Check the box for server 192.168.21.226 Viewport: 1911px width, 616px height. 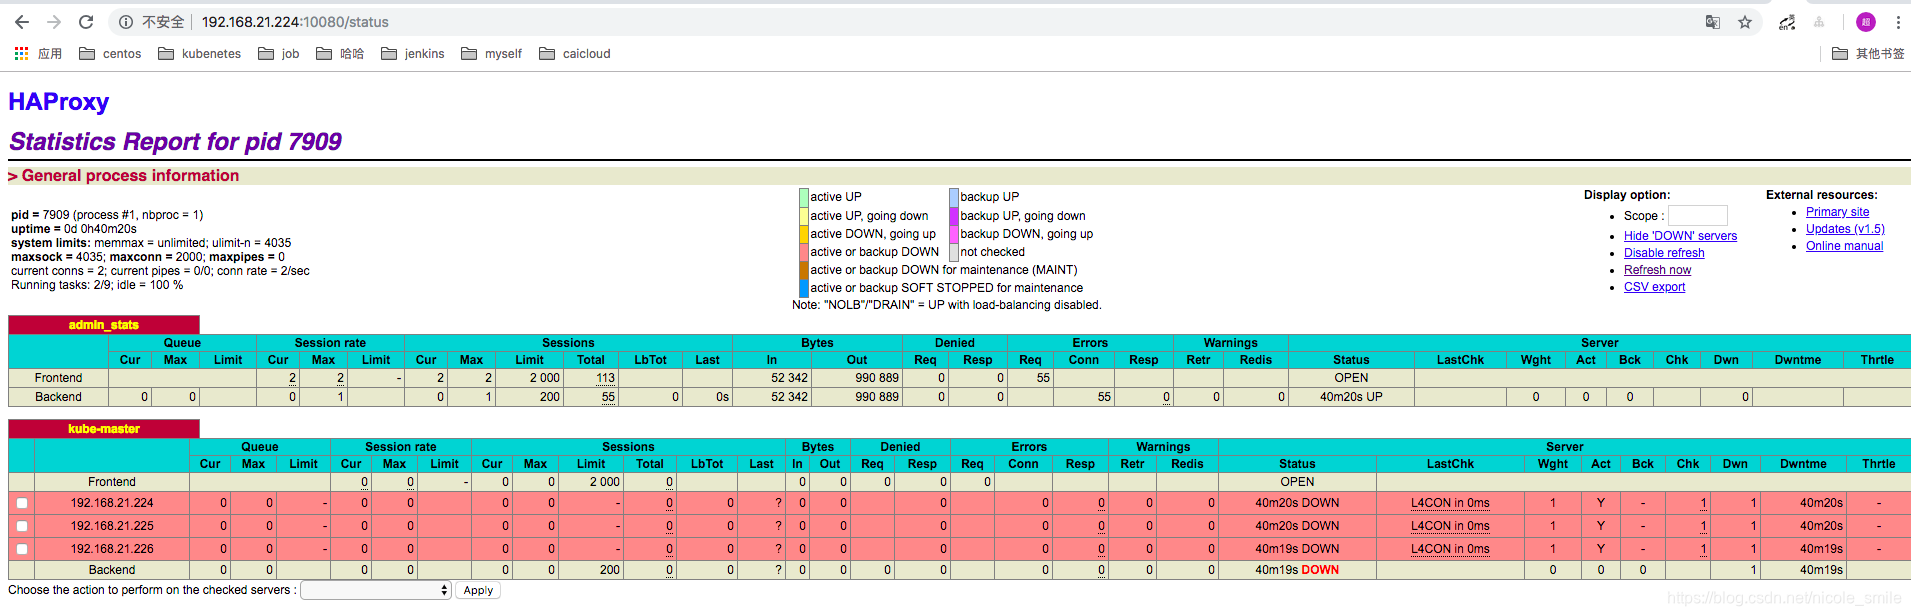22,549
